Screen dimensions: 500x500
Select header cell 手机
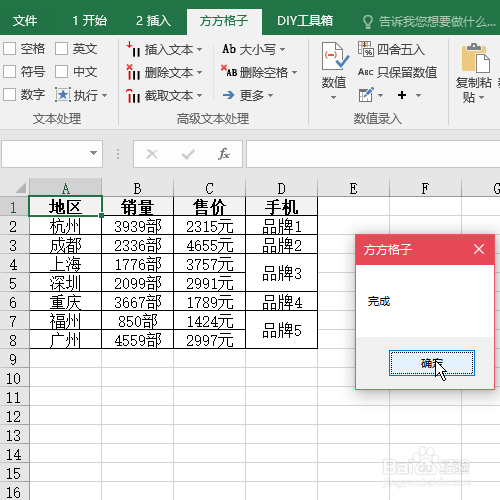click(281, 206)
